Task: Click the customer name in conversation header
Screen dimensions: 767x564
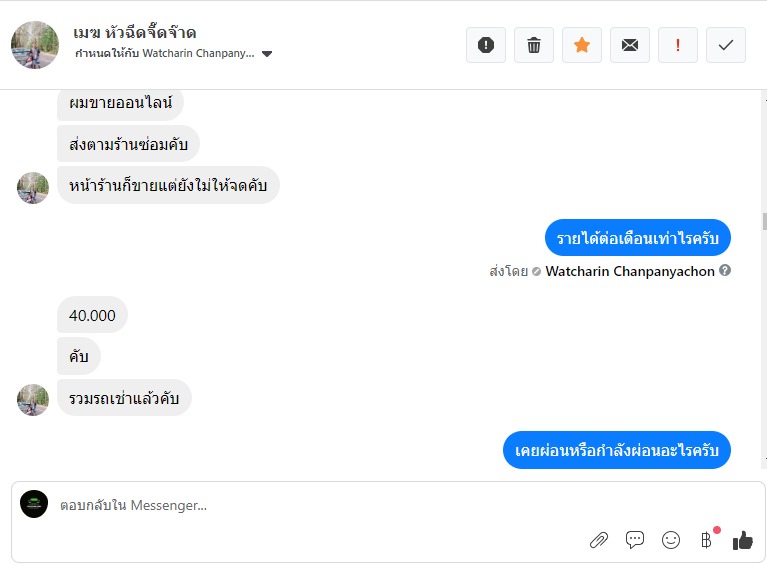Action: 135,33
